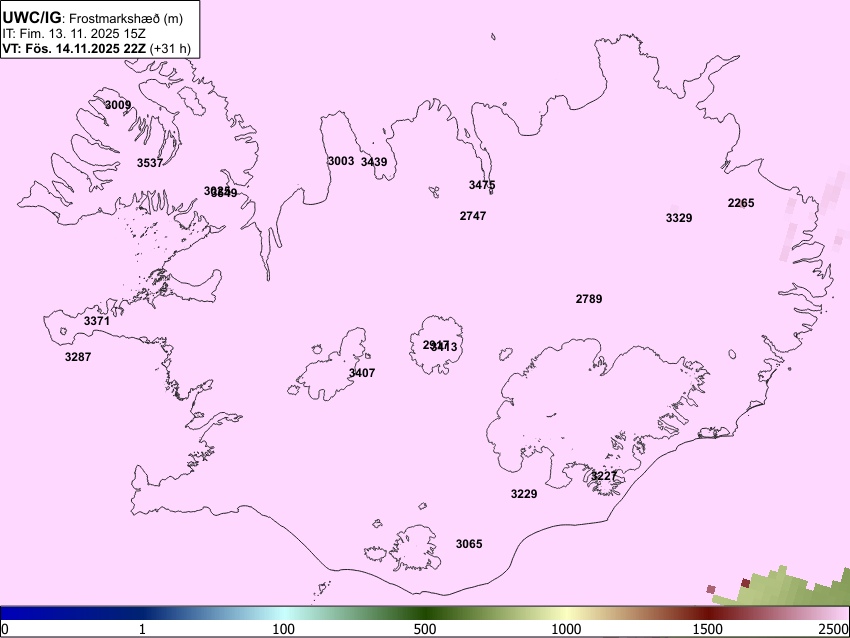Click the 3229 value on the map
The width and height of the screenshot is (850, 638).
[x=524, y=494]
